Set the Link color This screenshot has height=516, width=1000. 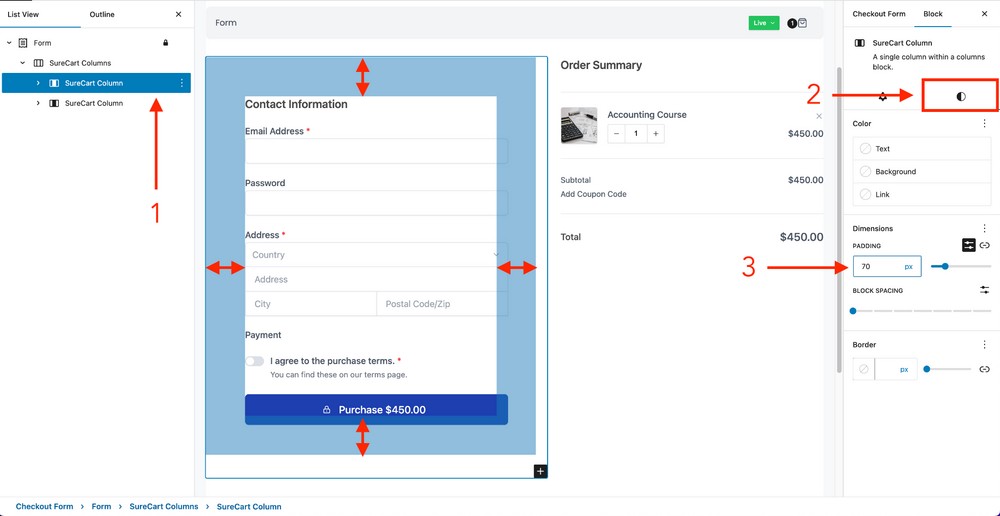[922, 194]
